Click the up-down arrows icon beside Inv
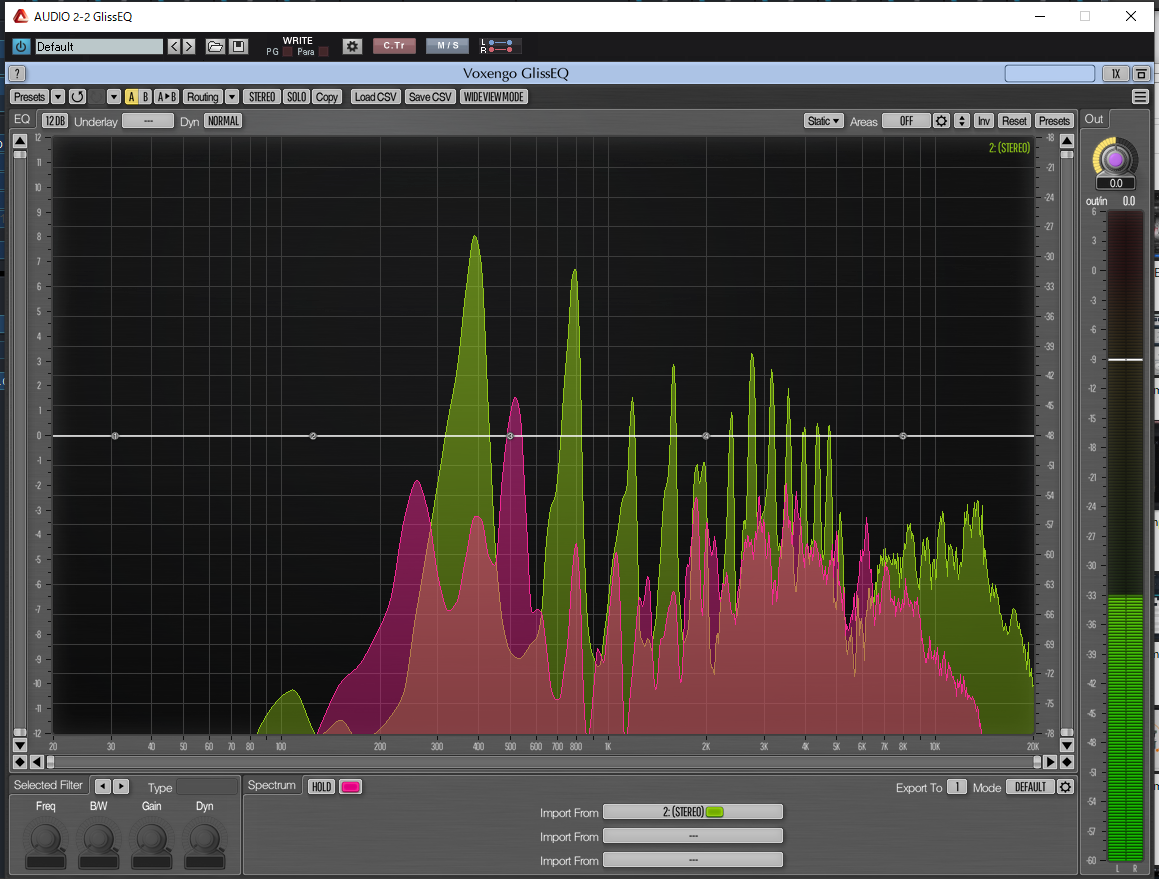The width and height of the screenshot is (1159, 879). [x=962, y=121]
